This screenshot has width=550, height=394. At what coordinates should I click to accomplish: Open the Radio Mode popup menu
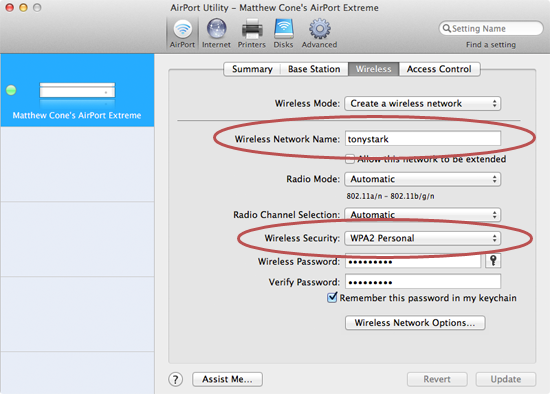pos(423,179)
